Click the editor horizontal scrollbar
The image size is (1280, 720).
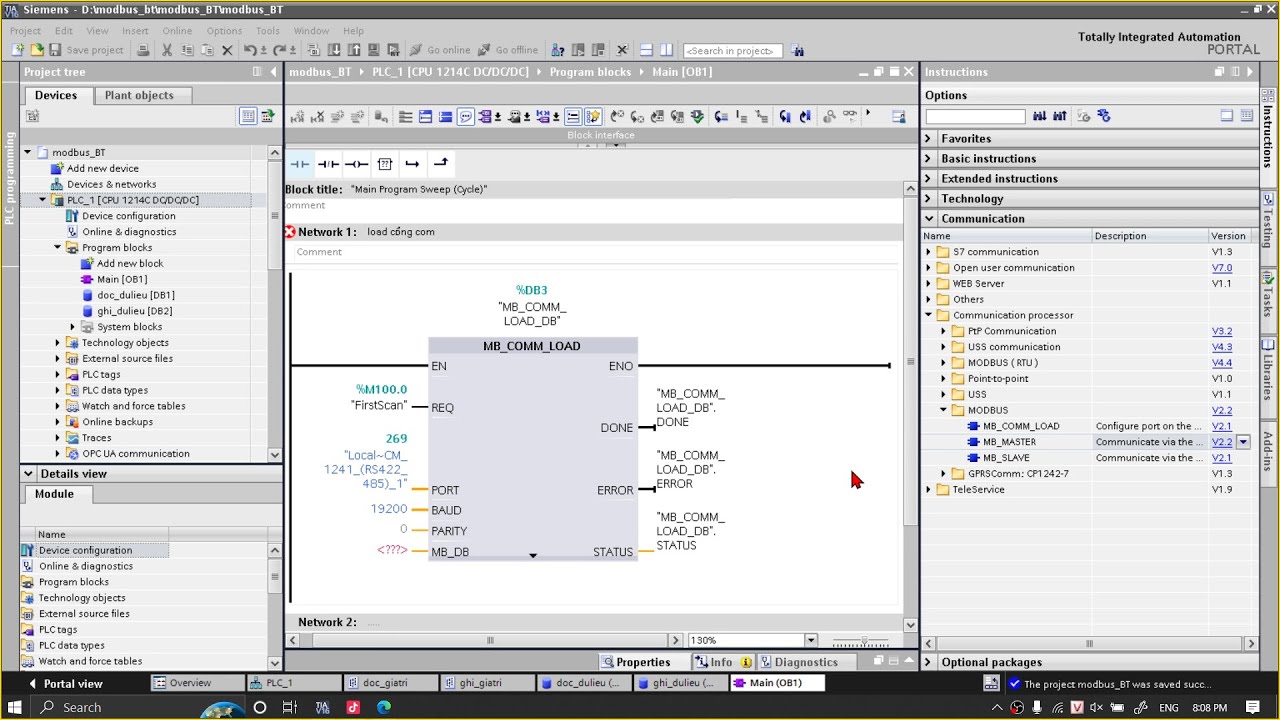pos(490,640)
